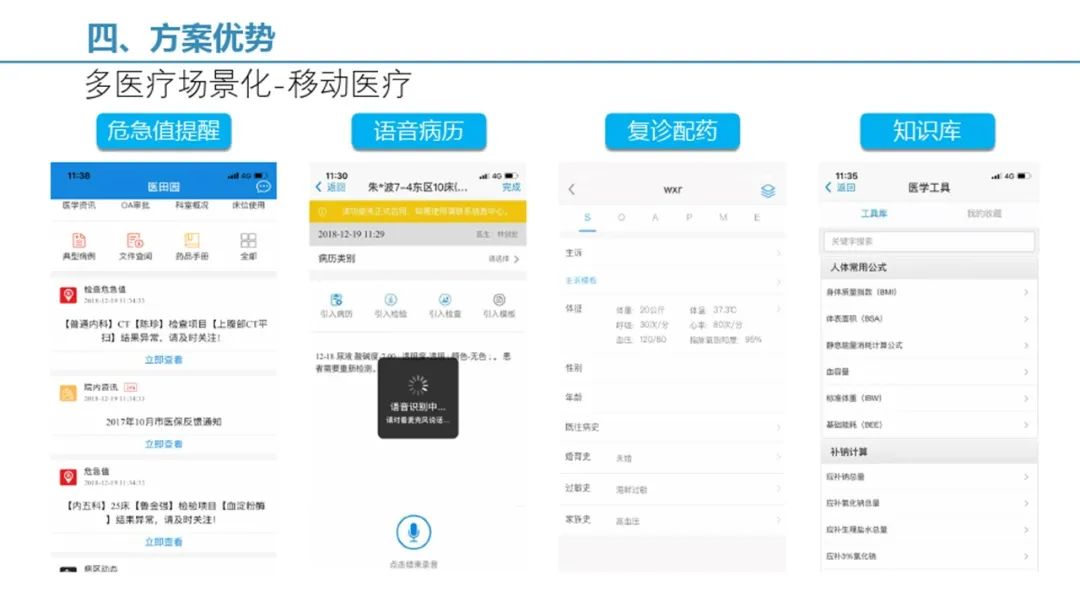Tap 完成 on the voice record screen

(x=511, y=187)
